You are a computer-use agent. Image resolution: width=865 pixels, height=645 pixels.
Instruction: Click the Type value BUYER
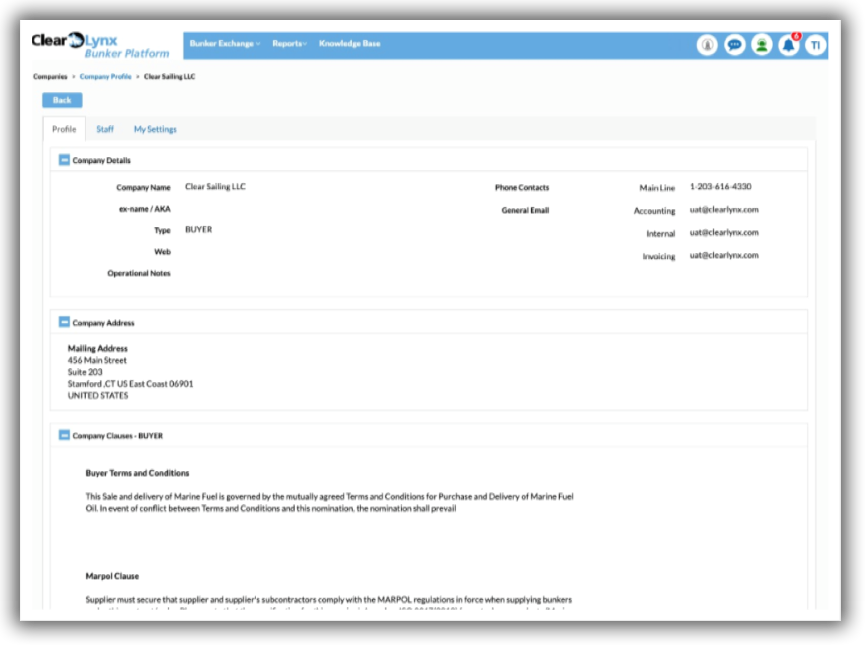click(199, 230)
